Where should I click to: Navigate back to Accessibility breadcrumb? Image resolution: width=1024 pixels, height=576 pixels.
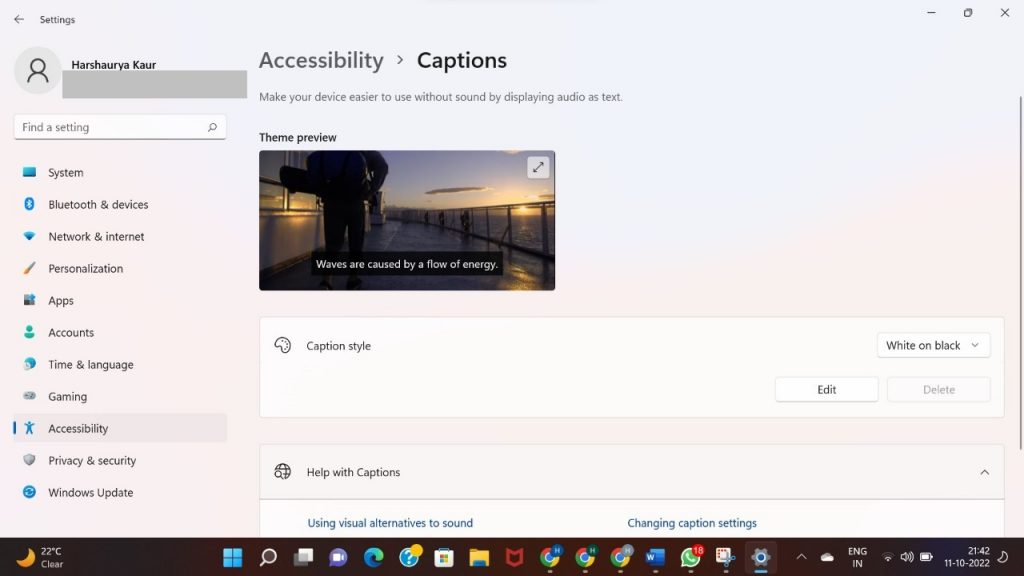pyautogui.click(x=321, y=61)
